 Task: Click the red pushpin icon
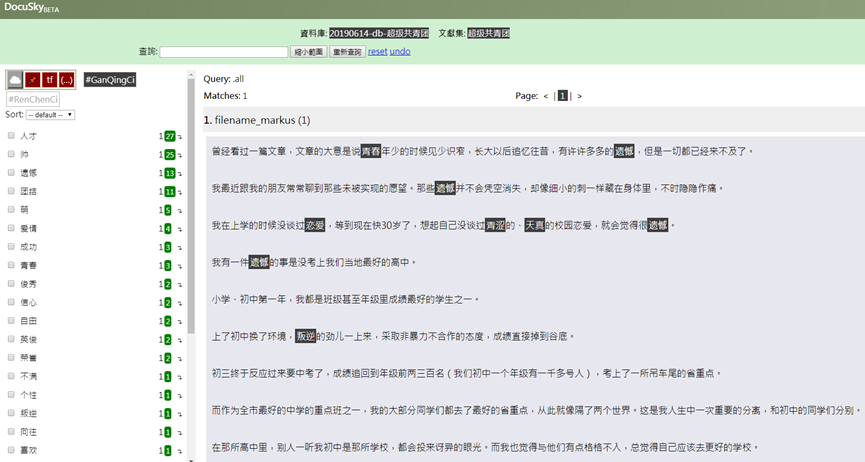pyautogui.click(x=33, y=79)
